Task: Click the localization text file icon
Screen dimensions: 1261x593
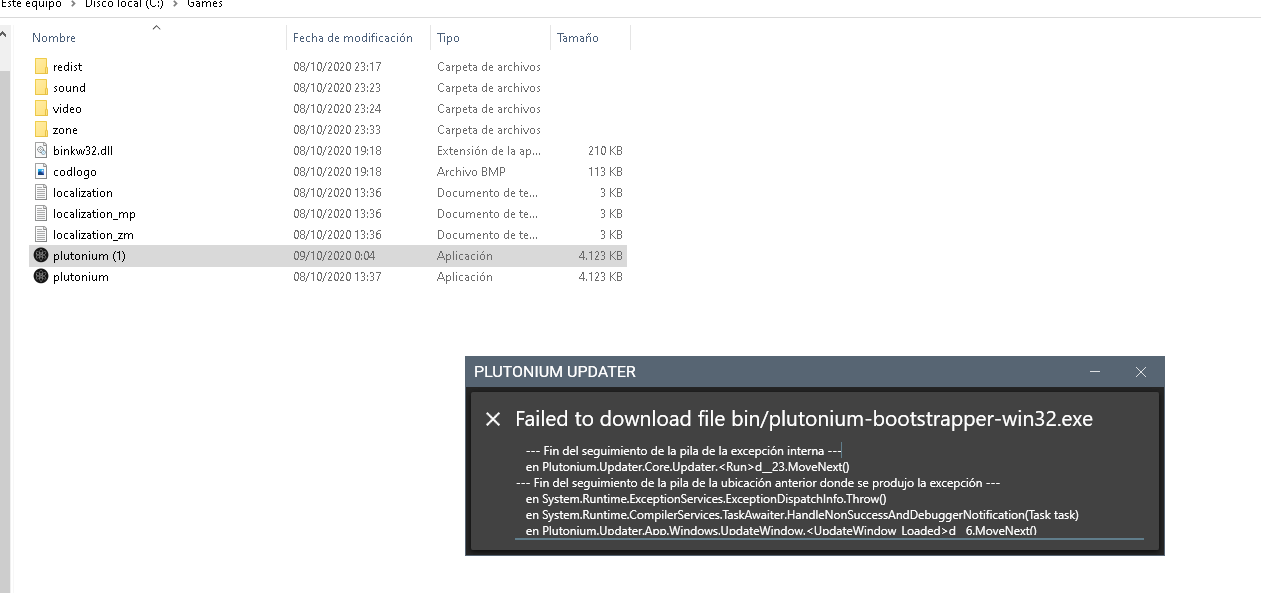Action: [x=41, y=192]
